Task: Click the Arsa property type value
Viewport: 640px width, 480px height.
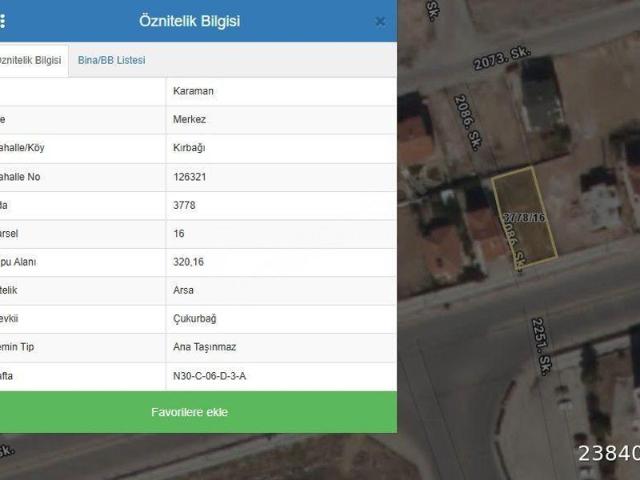Action: click(183, 290)
